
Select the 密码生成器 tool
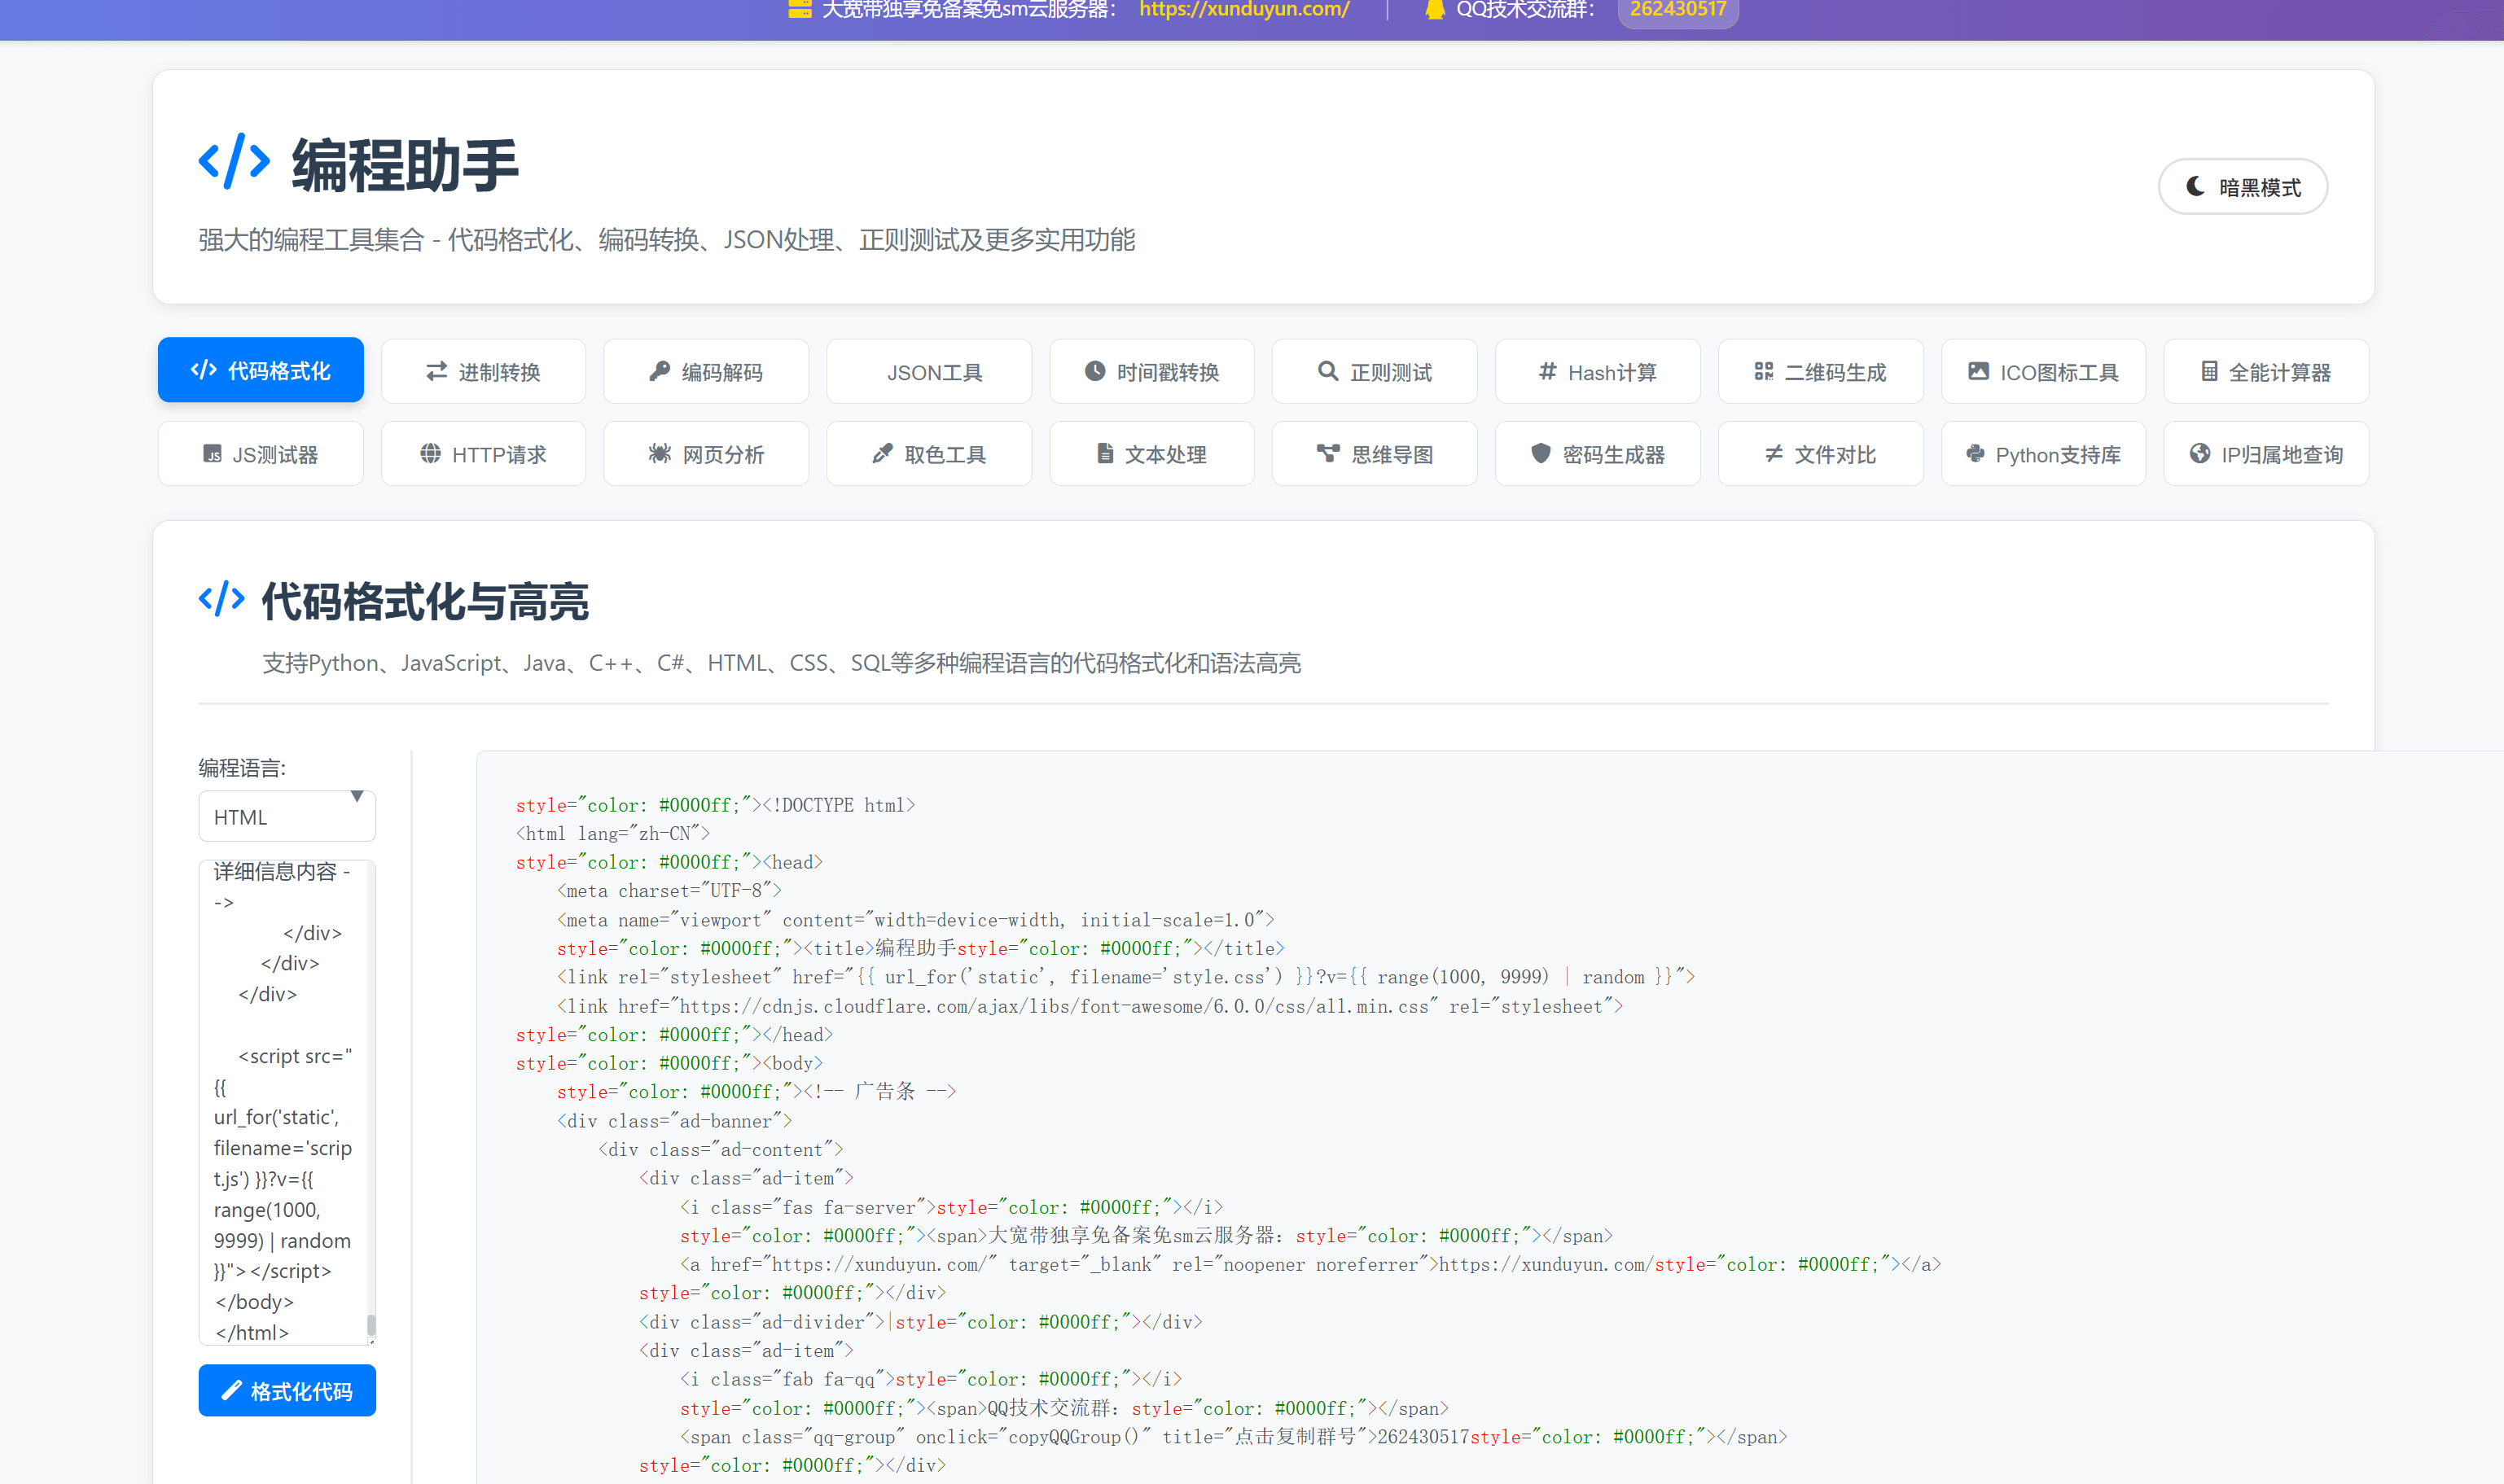point(1597,453)
